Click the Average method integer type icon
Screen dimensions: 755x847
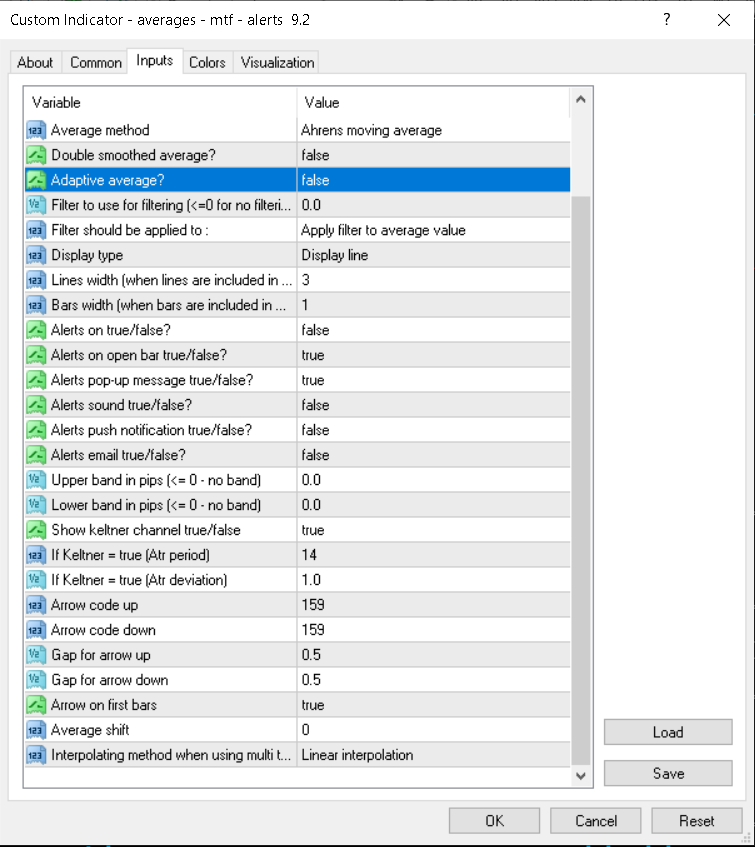[x=36, y=130]
